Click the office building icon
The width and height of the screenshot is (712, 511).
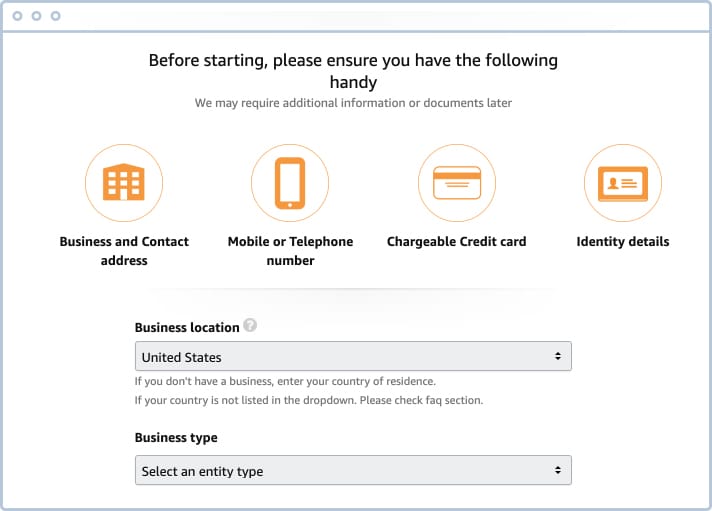click(x=124, y=182)
